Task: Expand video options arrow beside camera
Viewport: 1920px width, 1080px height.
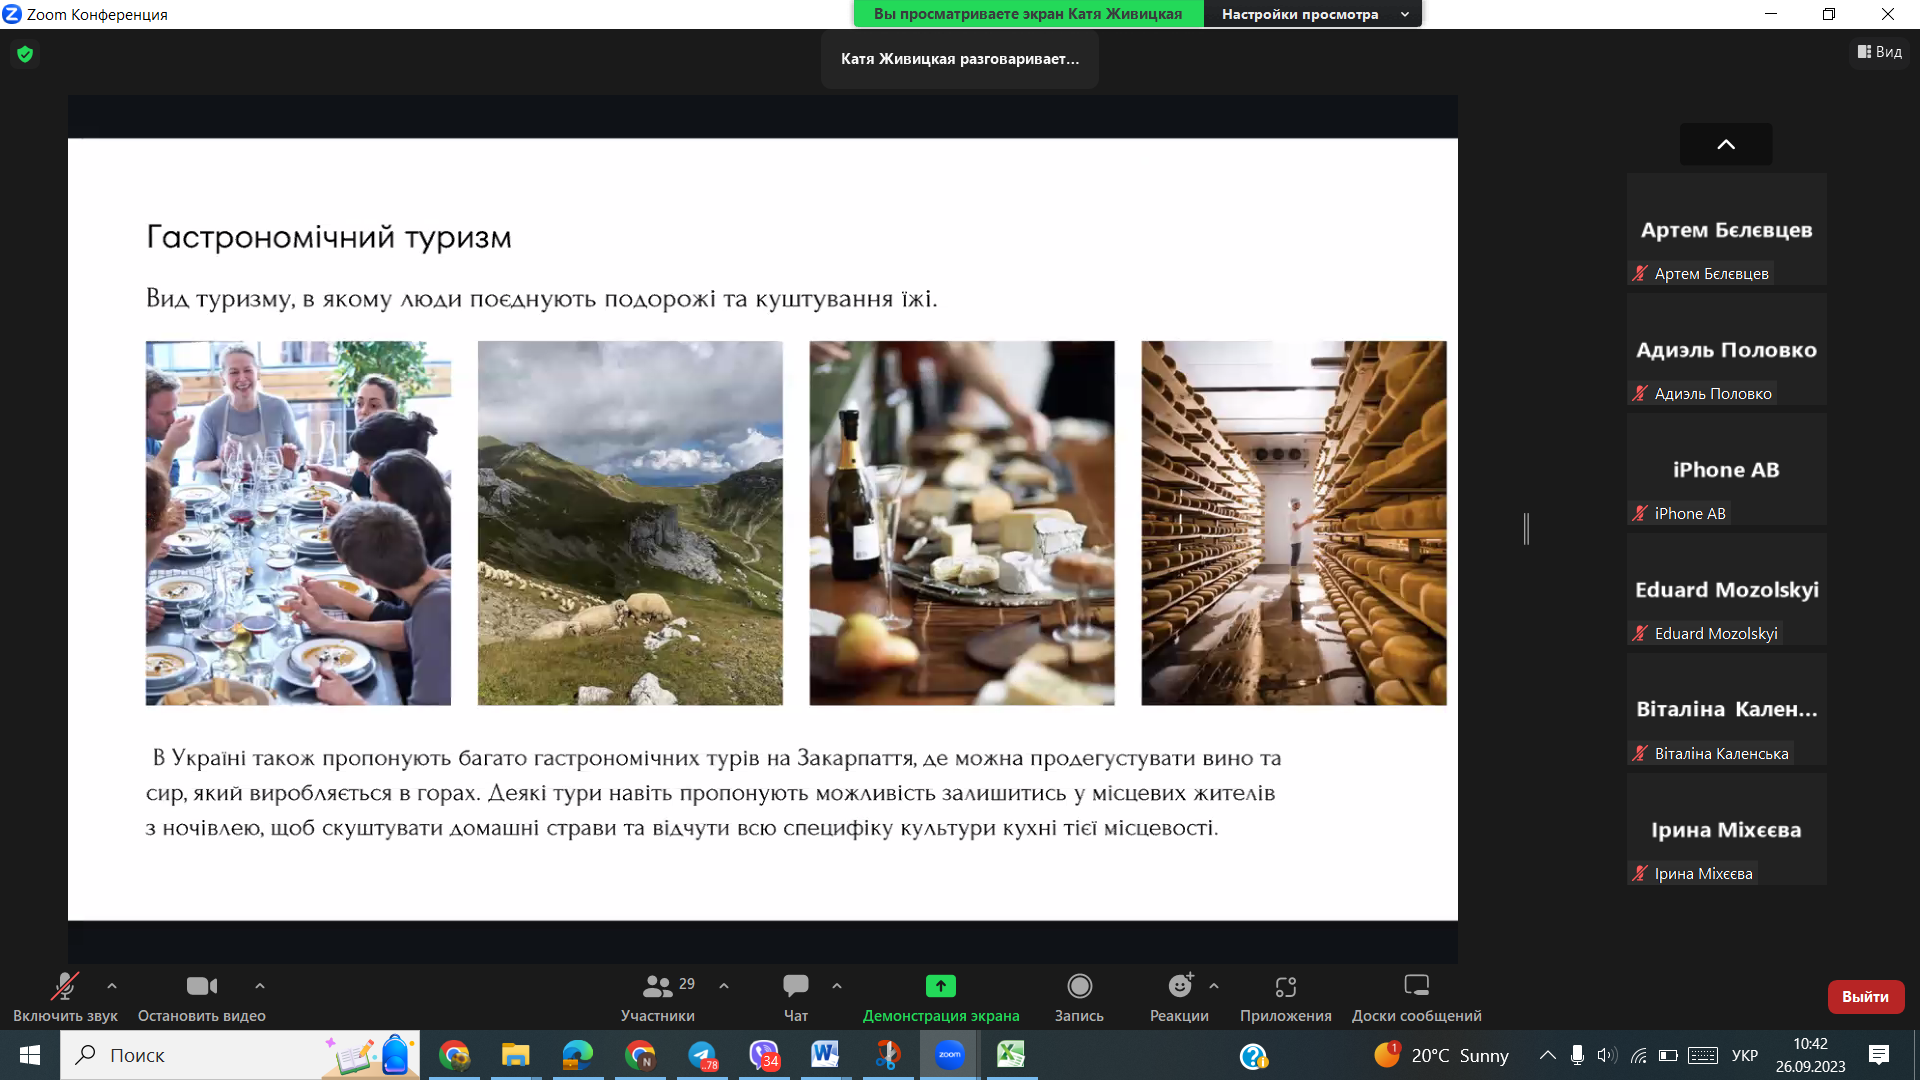Action: pos(260,986)
